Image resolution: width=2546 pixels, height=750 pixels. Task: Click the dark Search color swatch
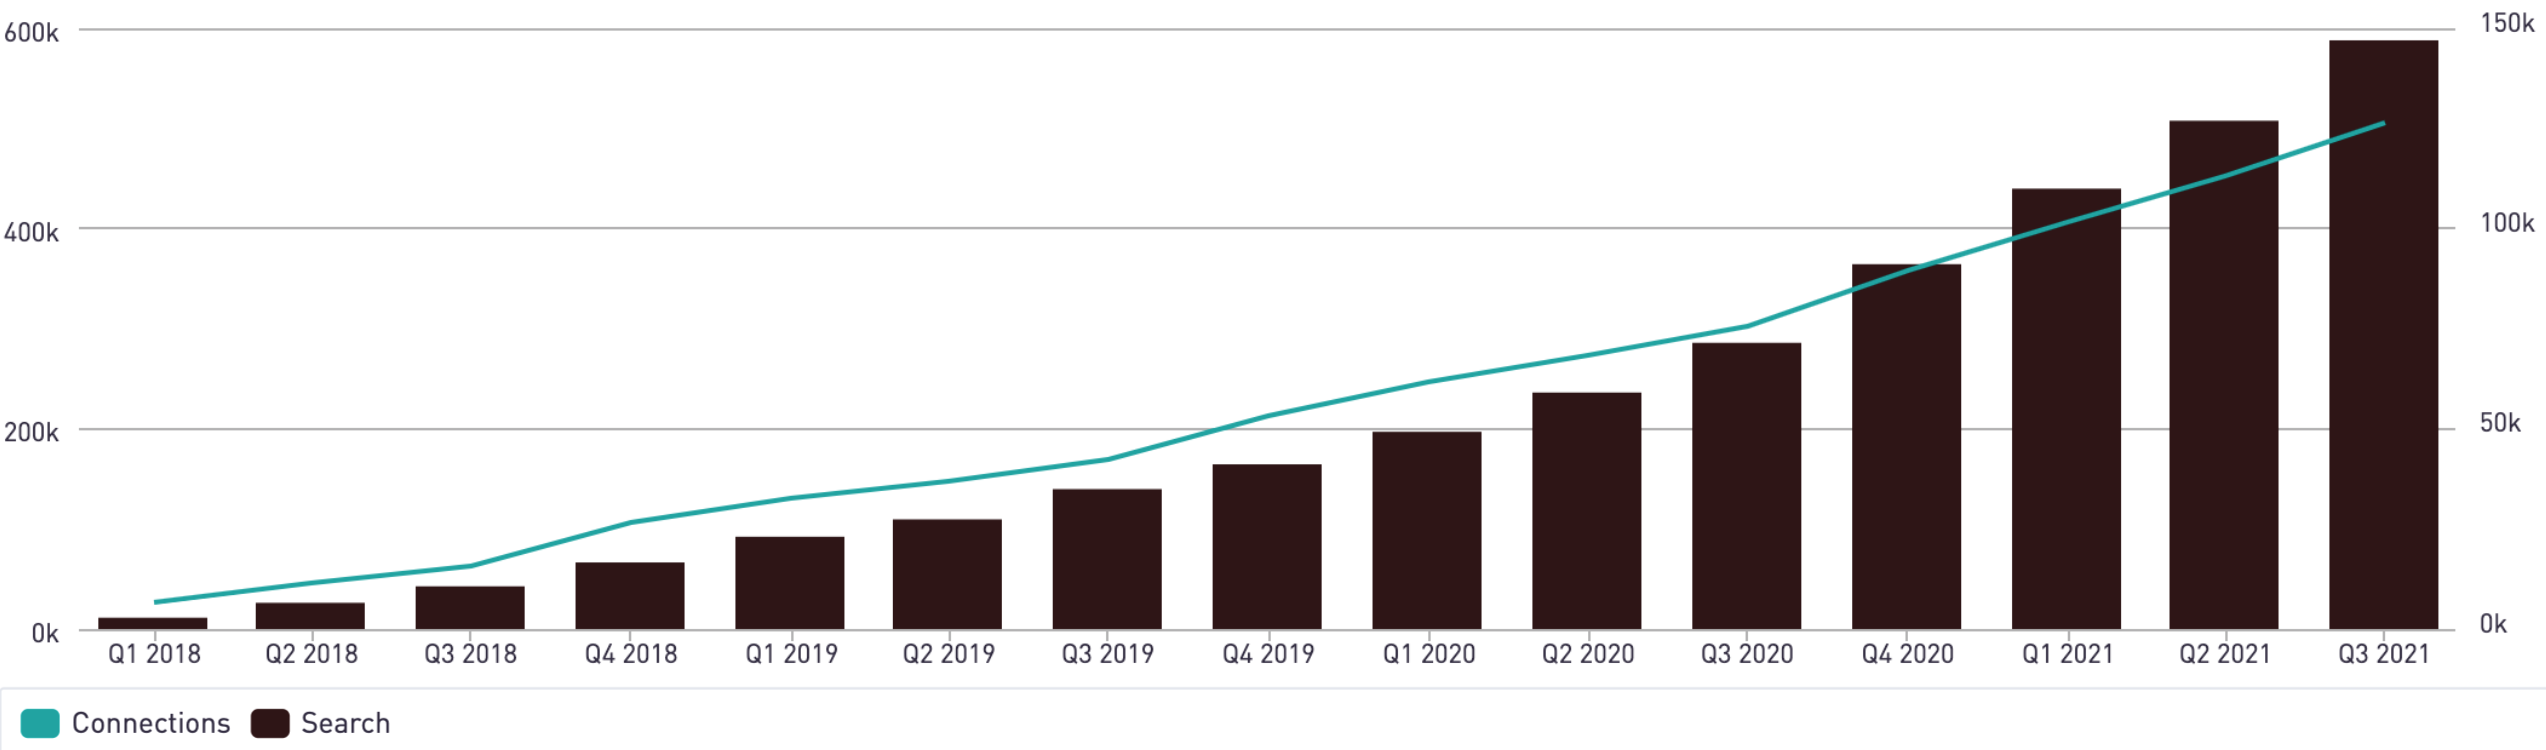click(x=270, y=723)
